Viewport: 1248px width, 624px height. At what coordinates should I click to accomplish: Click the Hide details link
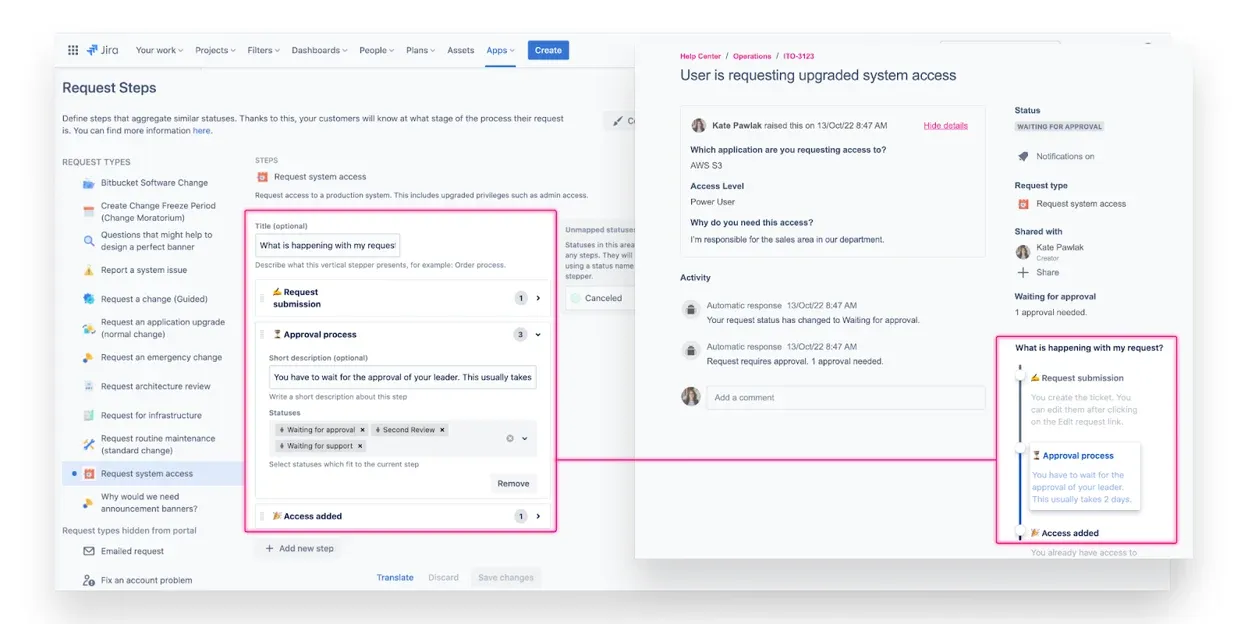click(x=944, y=125)
